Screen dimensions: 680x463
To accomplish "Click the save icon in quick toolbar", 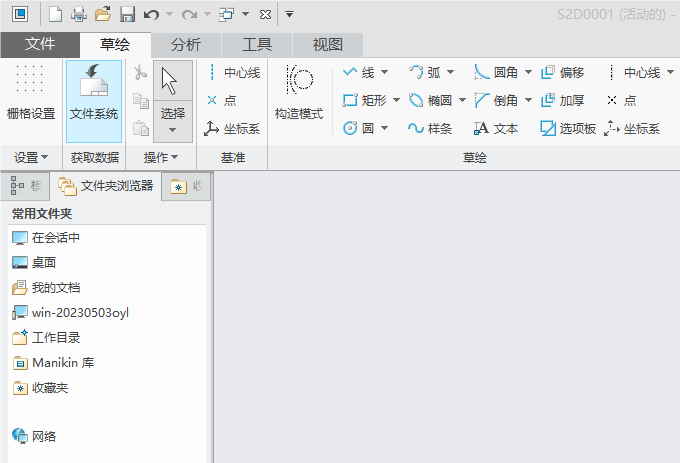I will point(128,14).
